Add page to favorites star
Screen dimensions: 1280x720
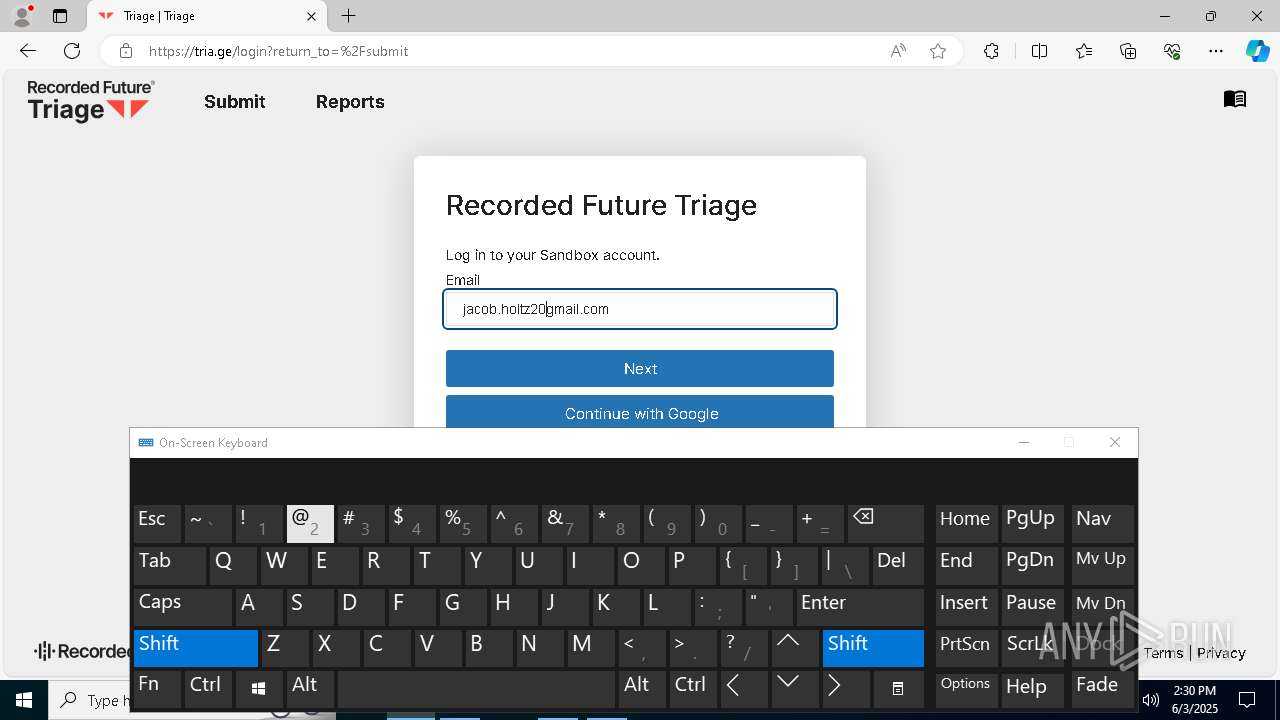938,51
